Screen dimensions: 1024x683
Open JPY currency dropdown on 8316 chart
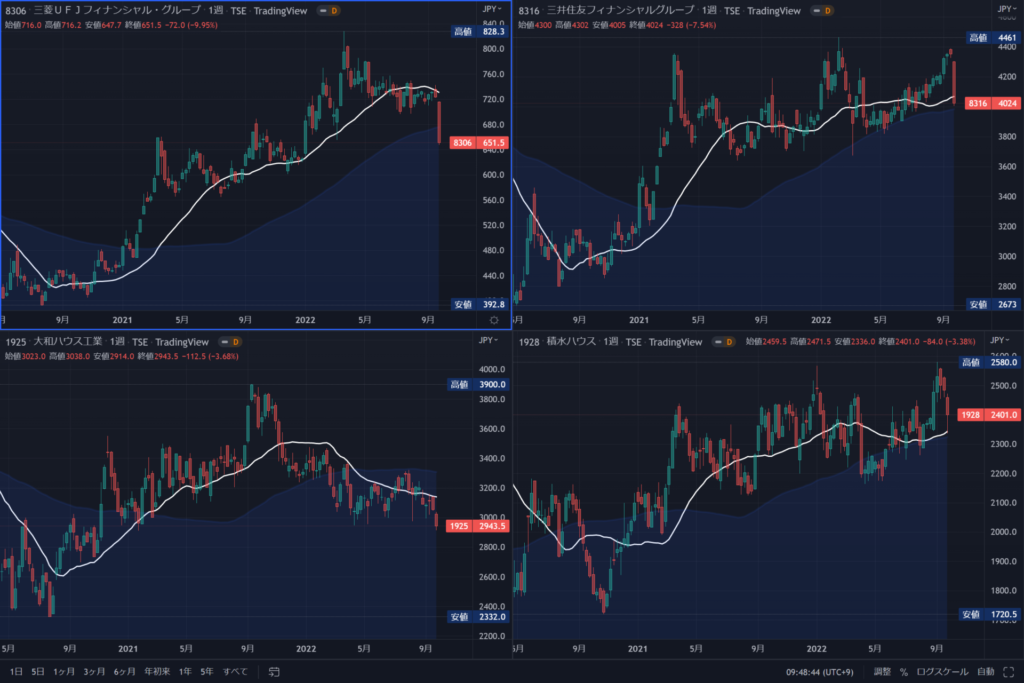click(1007, 9)
